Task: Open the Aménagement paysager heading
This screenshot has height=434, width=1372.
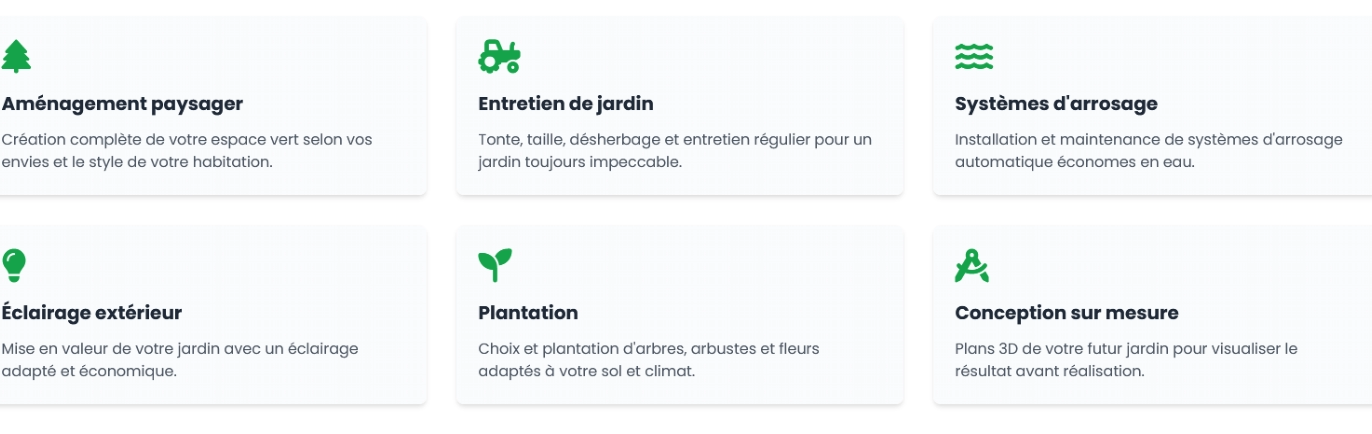Action: coord(122,104)
